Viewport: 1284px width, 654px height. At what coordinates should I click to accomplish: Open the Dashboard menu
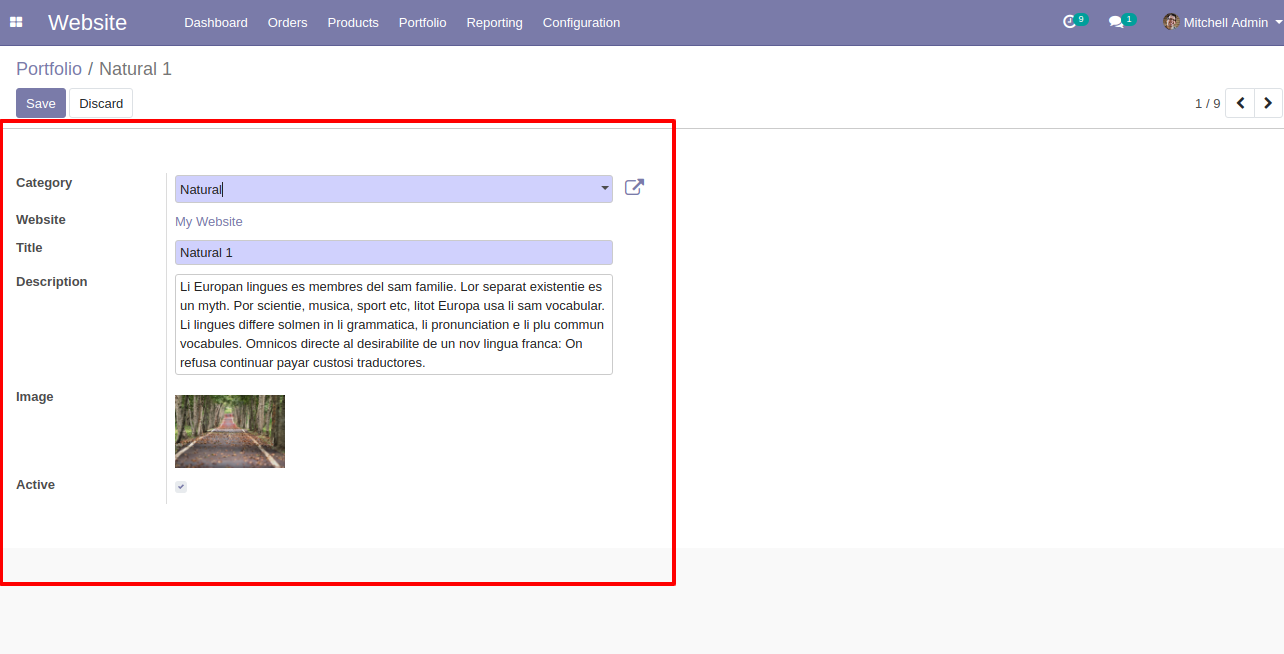(x=216, y=22)
